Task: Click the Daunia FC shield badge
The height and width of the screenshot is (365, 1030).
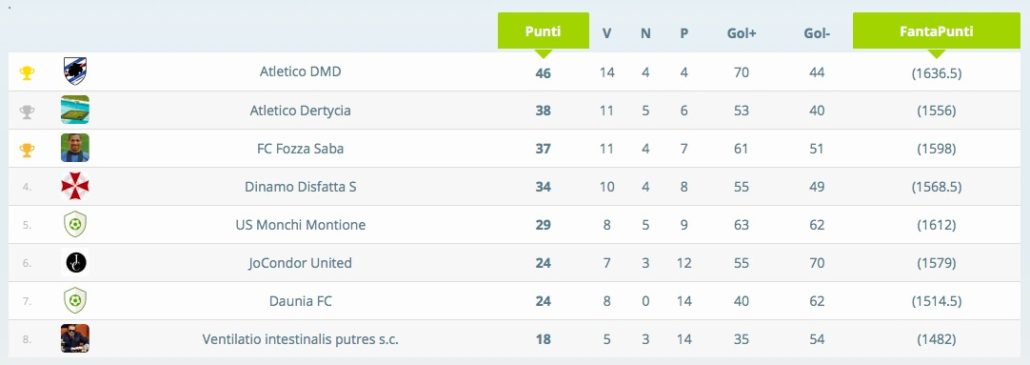Action: tap(75, 300)
